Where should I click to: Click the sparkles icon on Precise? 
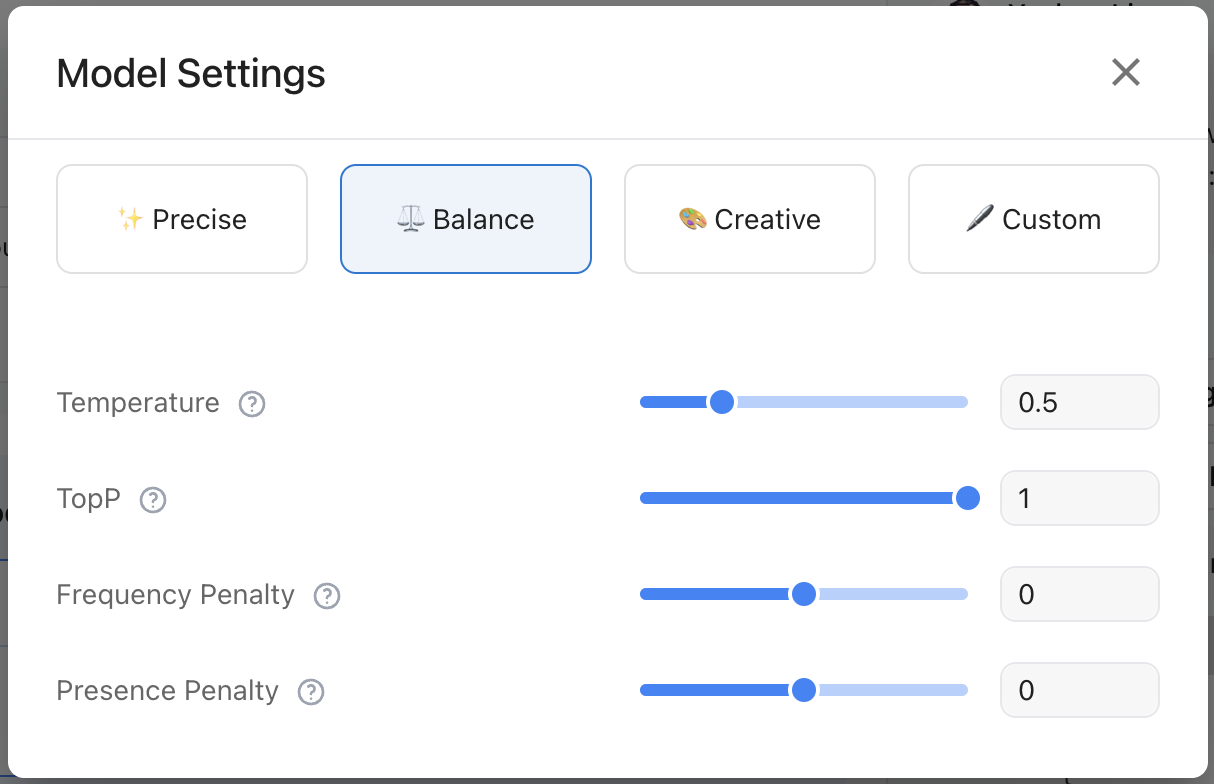130,219
